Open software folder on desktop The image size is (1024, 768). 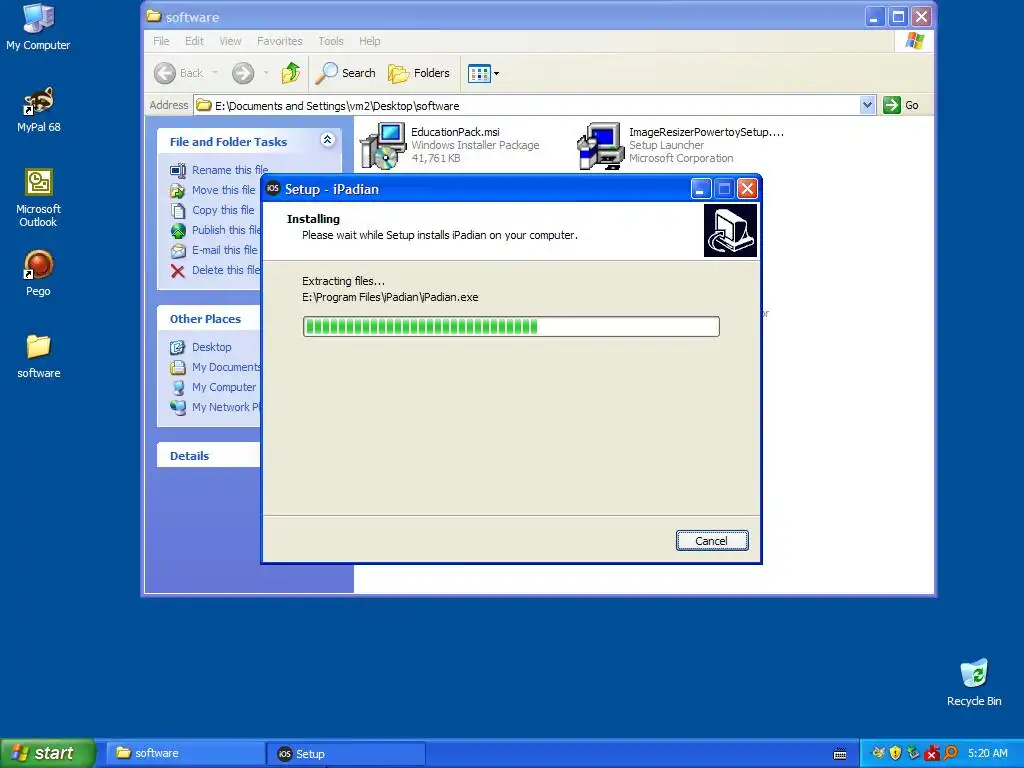[x=39, y=356]
